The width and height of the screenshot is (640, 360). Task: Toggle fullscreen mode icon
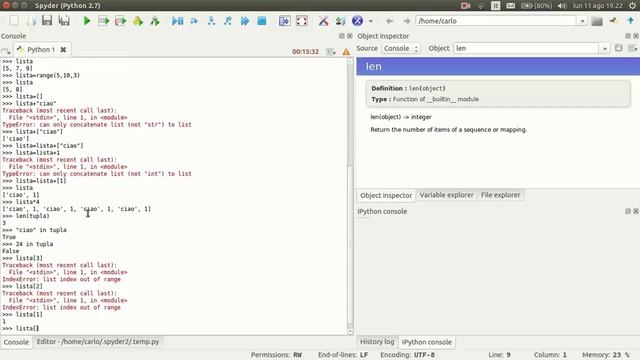[302, 21]
